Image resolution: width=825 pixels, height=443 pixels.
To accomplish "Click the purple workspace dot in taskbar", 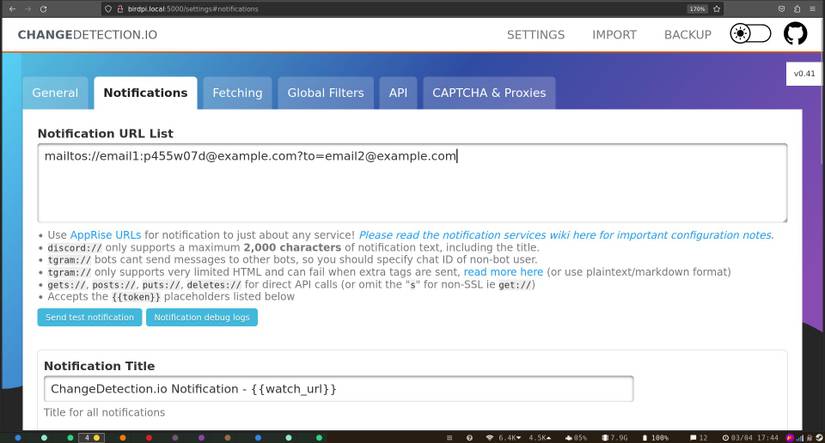I will (202, 438).
